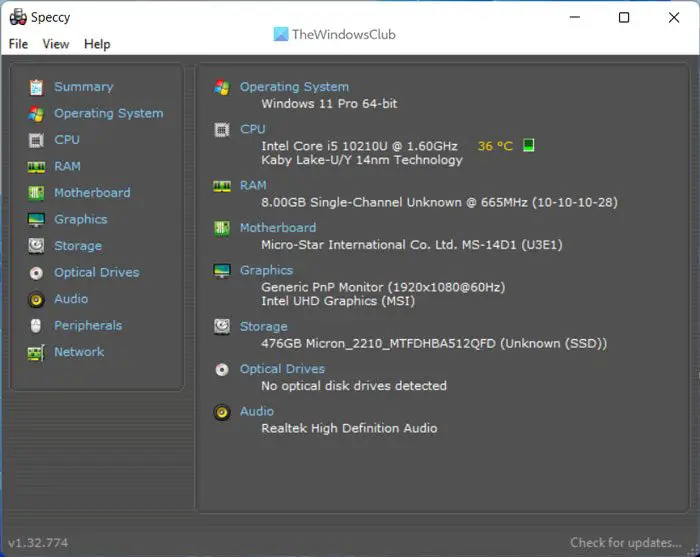700x557 pixels.
Task: Click the Operating System flag icon in sidebar
Action: 36,114
